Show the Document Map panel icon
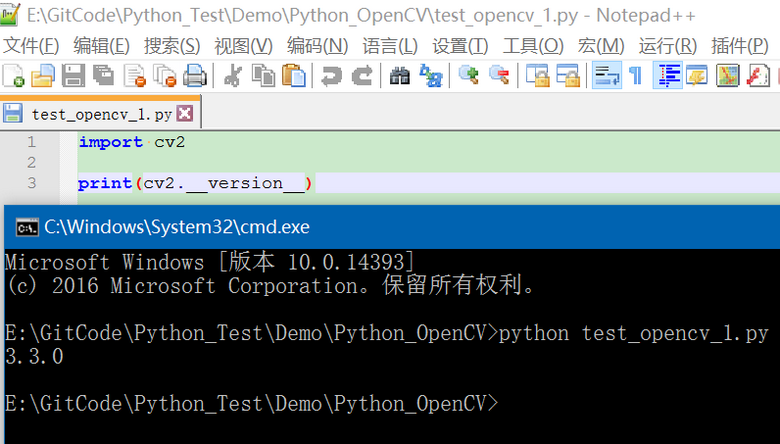The height and width of the screenshot is (444, 780). pos(728,76)
